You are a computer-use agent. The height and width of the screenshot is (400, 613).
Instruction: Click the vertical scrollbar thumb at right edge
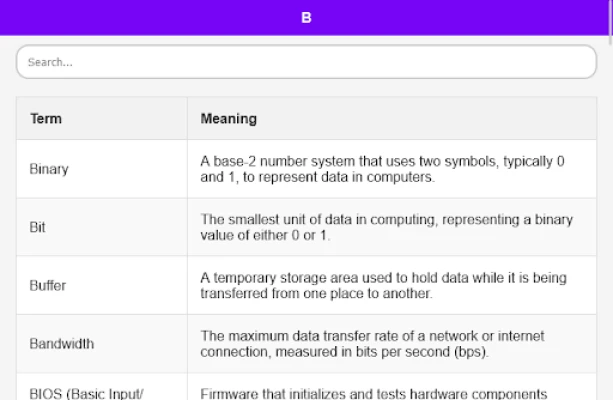(611, 22)
